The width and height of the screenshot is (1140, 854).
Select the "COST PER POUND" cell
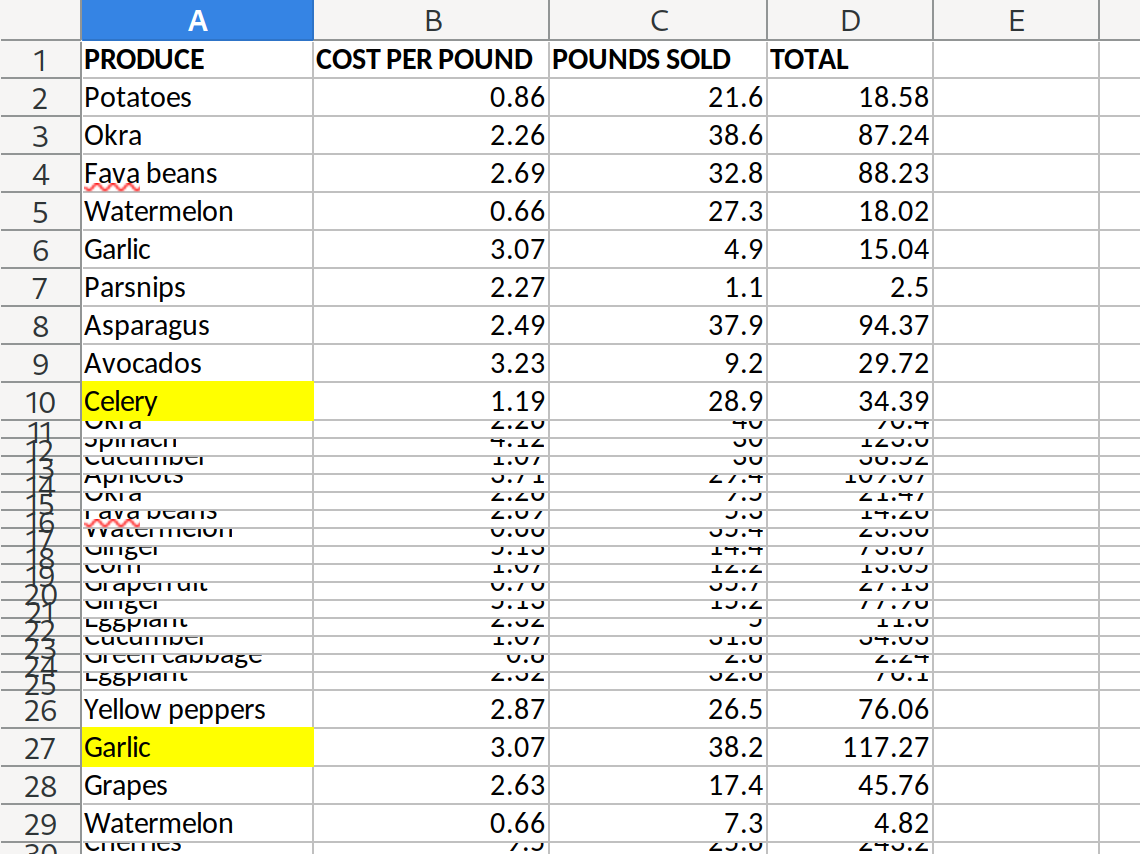pyautogui.click(x=431, y=60)
